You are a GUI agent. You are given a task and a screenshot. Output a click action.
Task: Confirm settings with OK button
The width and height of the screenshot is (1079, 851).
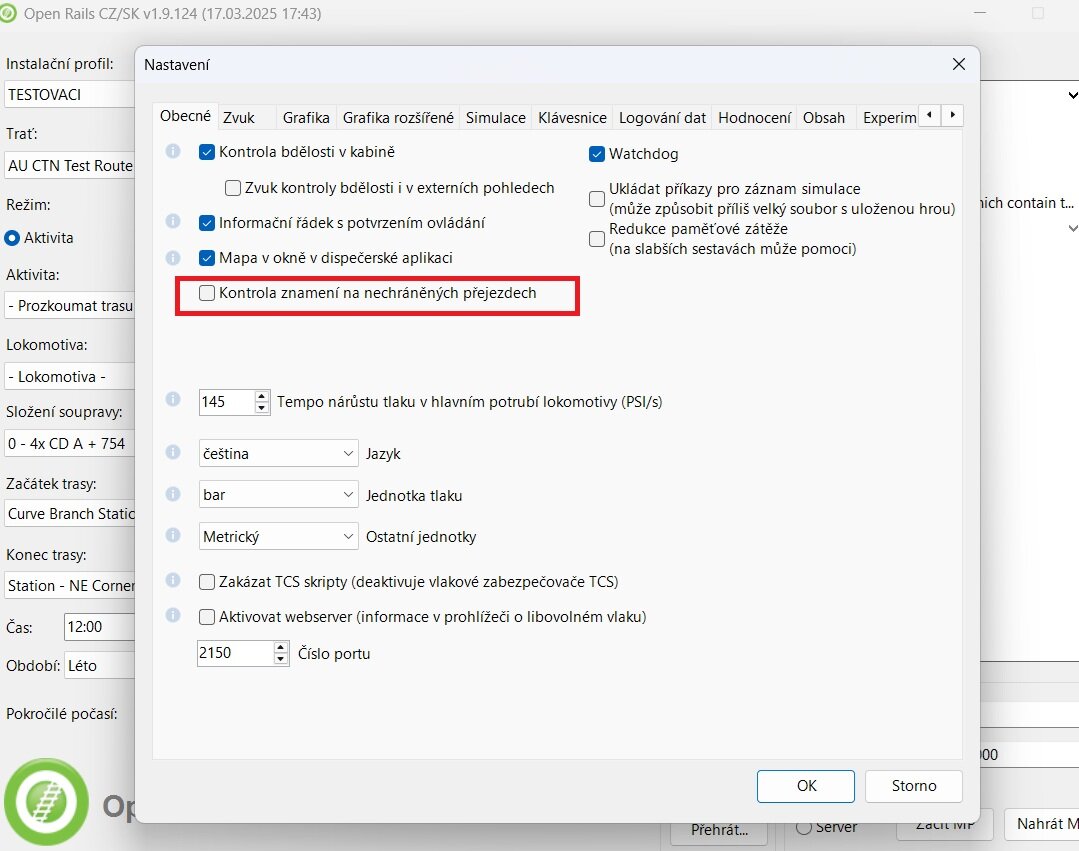click(x=806, y=786)
